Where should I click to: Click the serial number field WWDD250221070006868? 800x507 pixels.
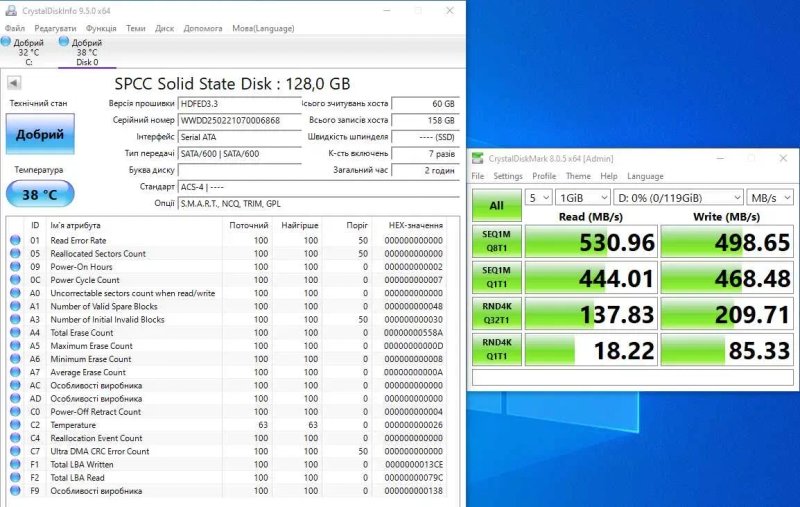(240, 120)
